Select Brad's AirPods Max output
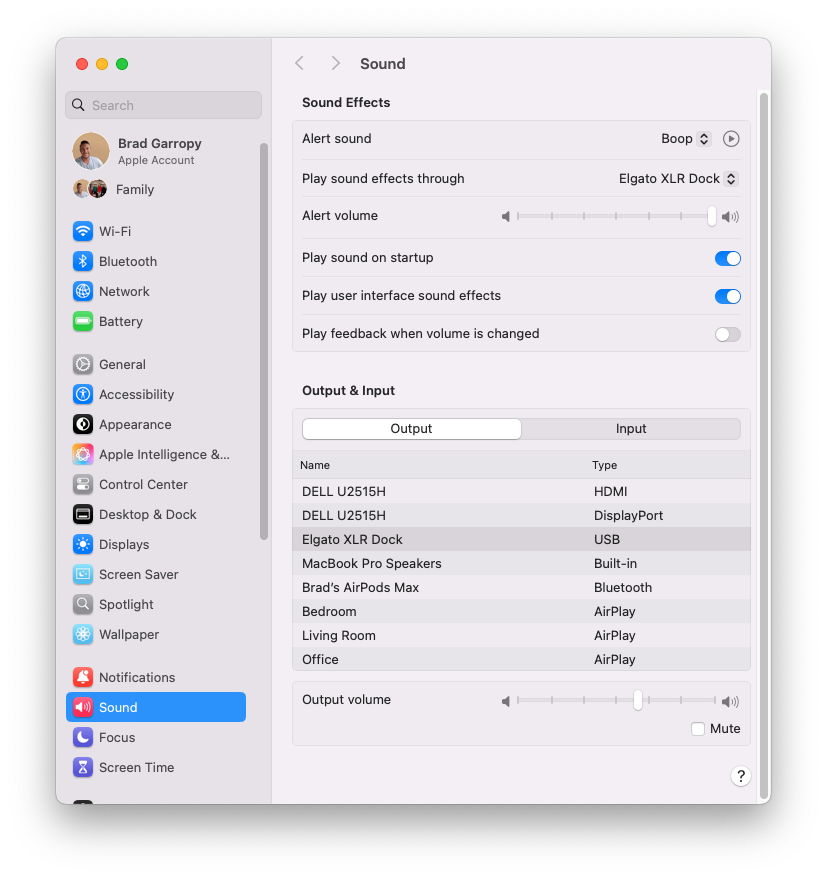 [521, 588]
